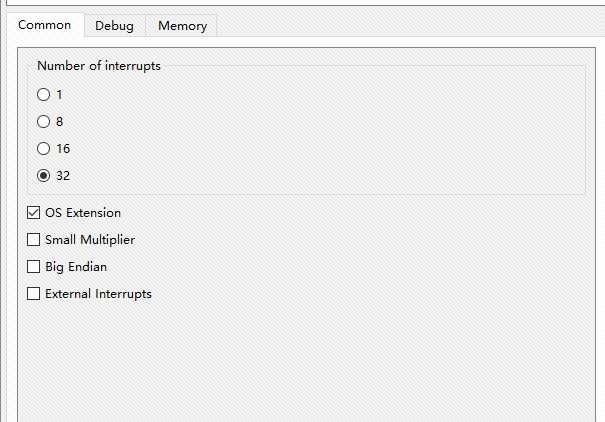Click the "External Interrupts" label text
The height and width of the screenshot is (422, 605).
[98, 294]
